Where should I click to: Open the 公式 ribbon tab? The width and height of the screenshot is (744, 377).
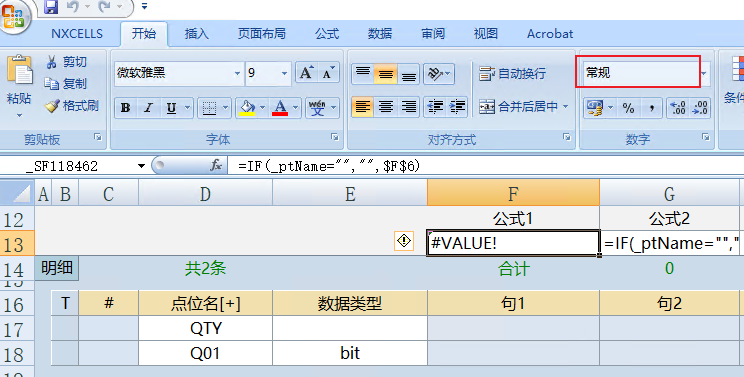(327, 34)
